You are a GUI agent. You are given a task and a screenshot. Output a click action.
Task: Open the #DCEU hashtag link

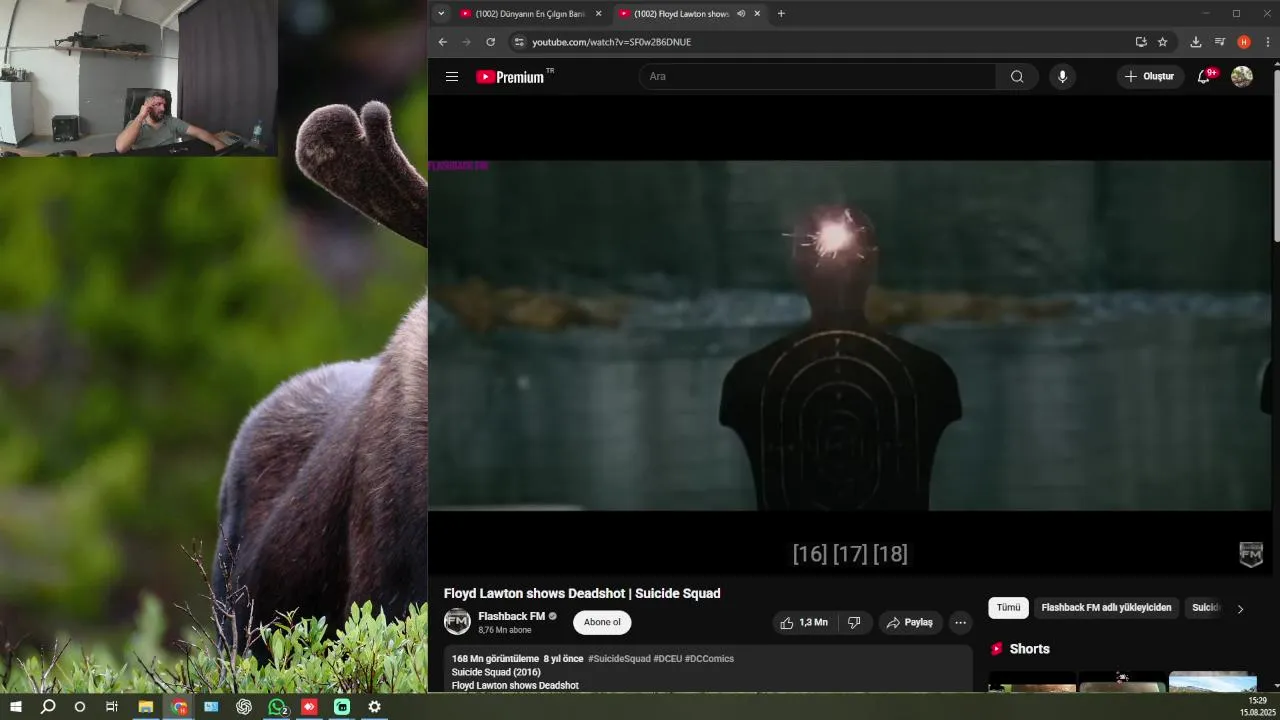click(x=667, y=659)
